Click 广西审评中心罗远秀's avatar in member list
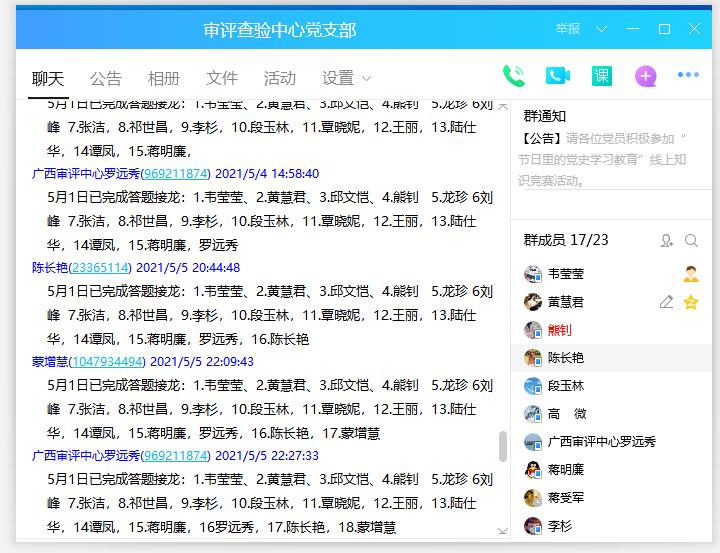The image size is (720, 553). (x=533, y=442)
